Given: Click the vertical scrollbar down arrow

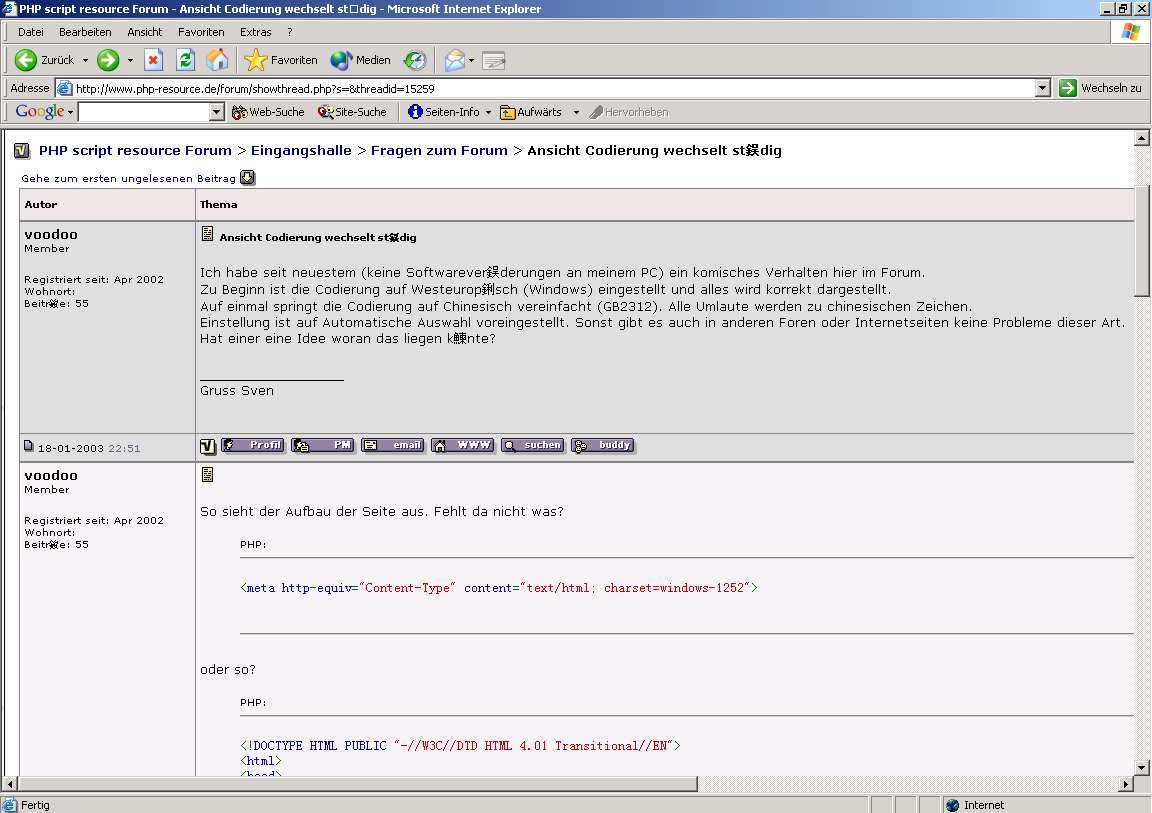Looking at the screenshot, I should click(x=1143, y=768).
